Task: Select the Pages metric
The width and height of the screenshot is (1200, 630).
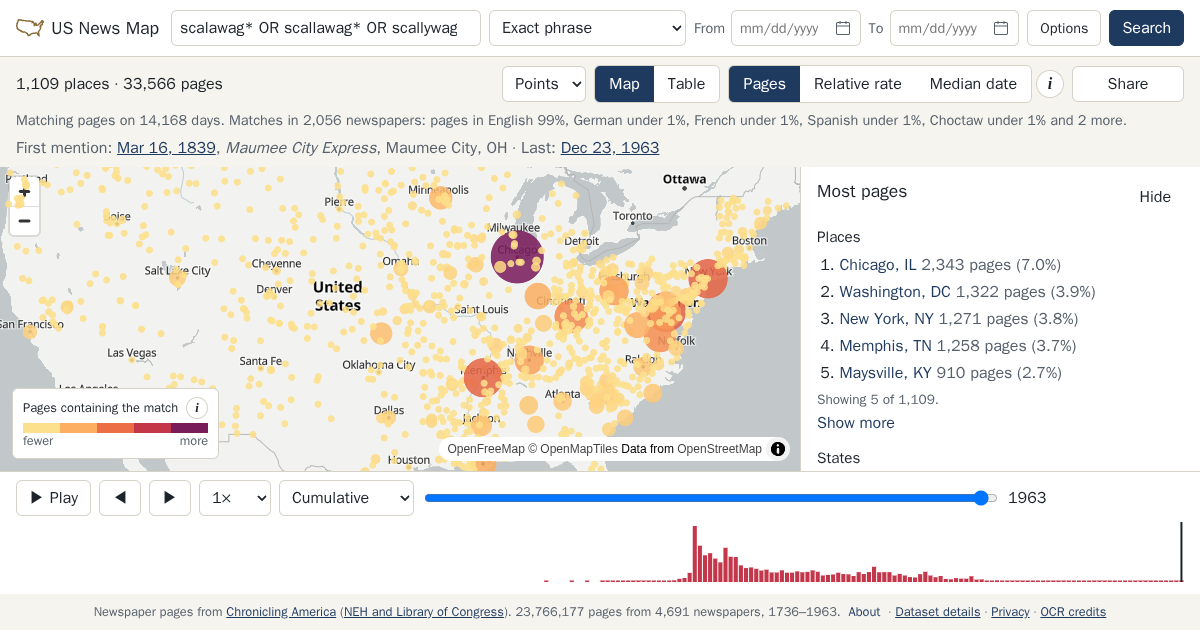Action: pos(764,84)
